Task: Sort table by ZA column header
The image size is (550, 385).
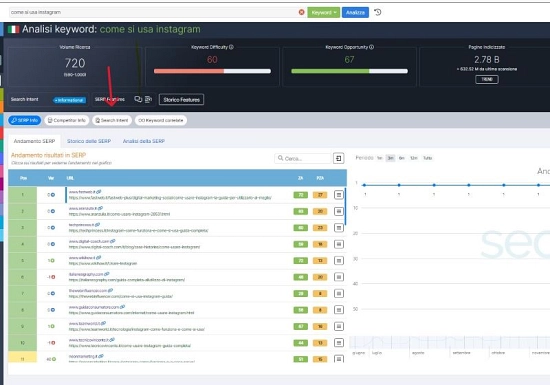Action: (x=301, y=178)
